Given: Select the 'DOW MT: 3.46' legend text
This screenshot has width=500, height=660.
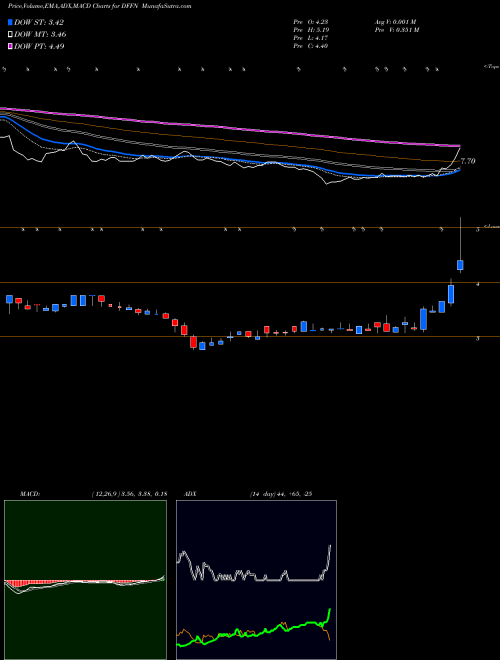Looking at the screenshot, I should [40, 35].
